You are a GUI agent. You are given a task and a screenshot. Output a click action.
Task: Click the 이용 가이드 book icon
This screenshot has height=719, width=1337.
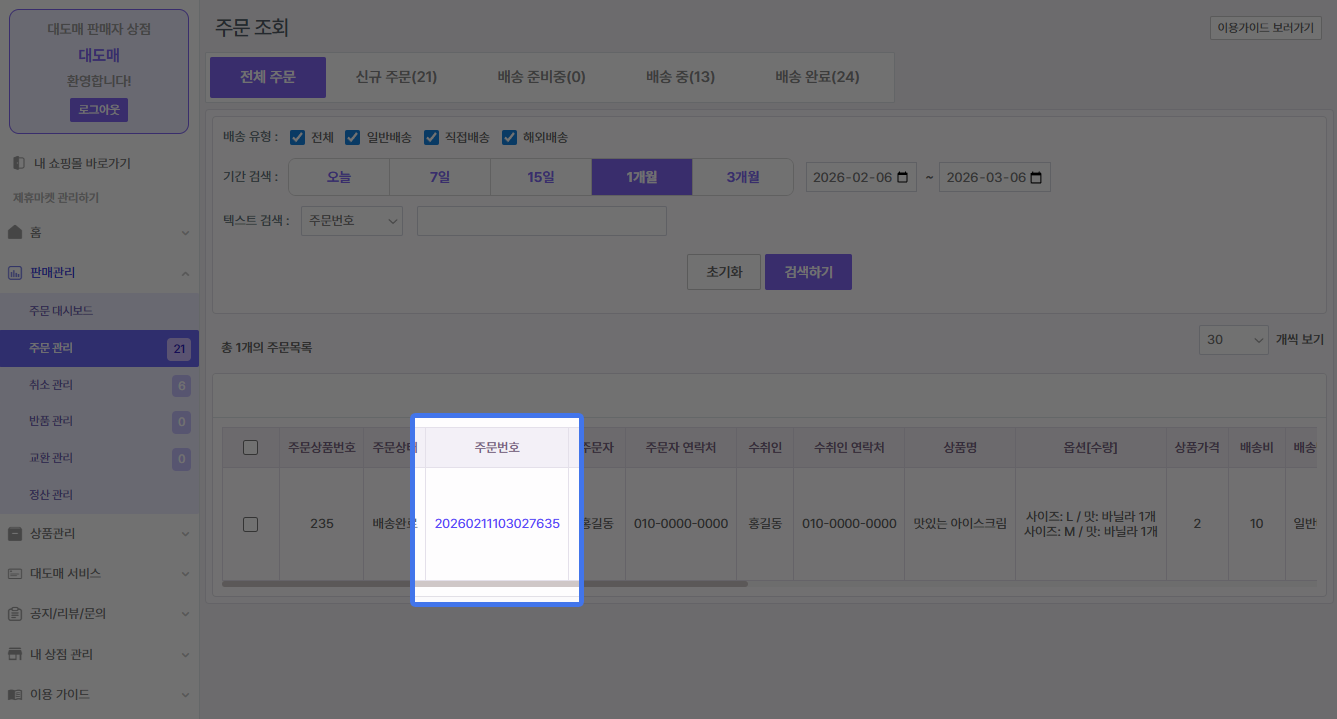tap(15, 694)
